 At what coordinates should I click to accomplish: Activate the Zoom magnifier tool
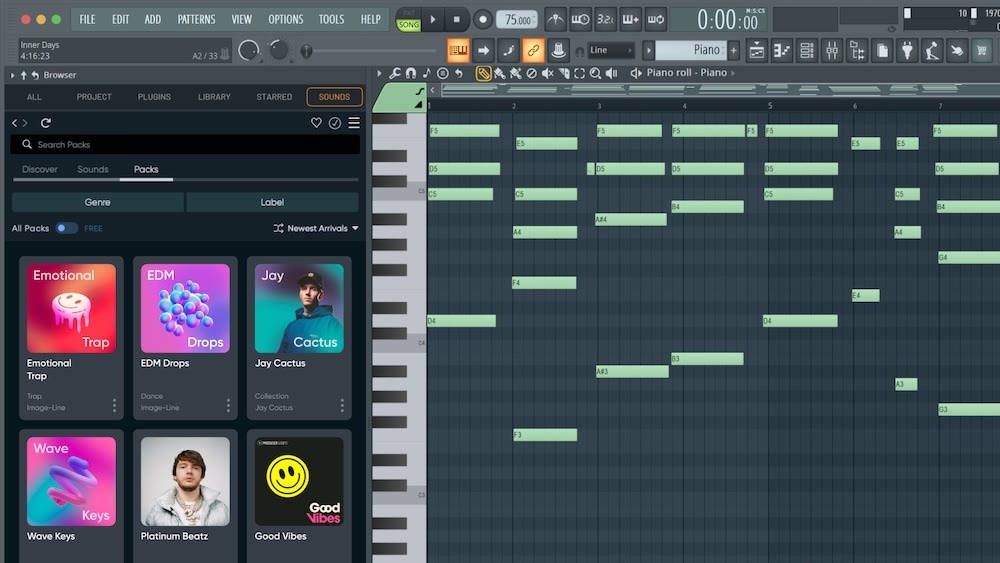[x=595, y=73]
